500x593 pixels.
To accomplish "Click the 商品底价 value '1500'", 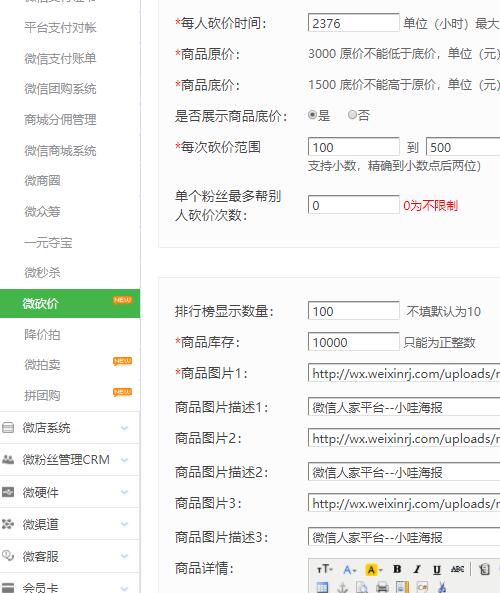I will point(322,85).
